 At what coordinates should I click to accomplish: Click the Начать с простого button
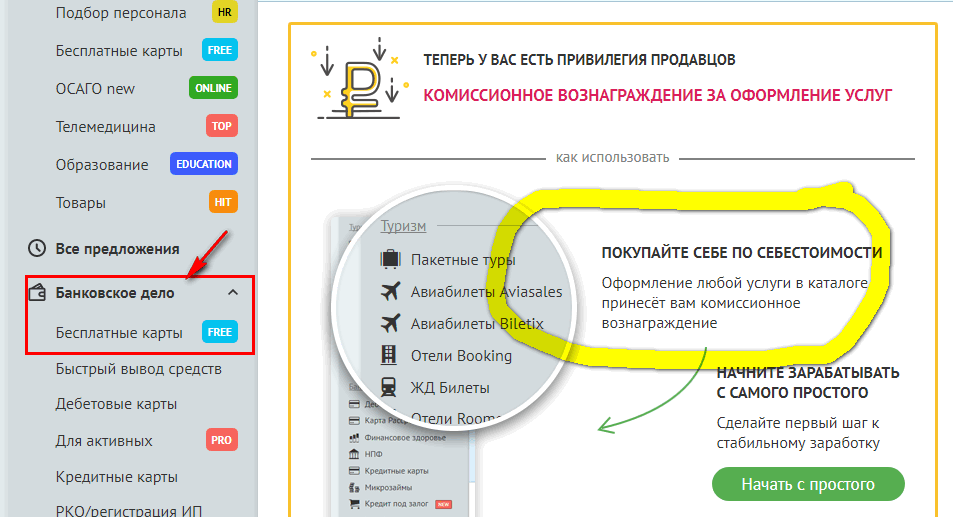(x=808, y=484)
